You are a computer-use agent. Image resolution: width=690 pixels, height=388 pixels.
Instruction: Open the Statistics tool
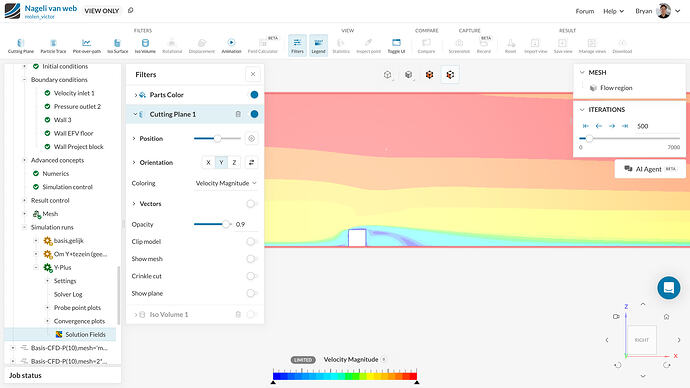click(x=341, y=46)
